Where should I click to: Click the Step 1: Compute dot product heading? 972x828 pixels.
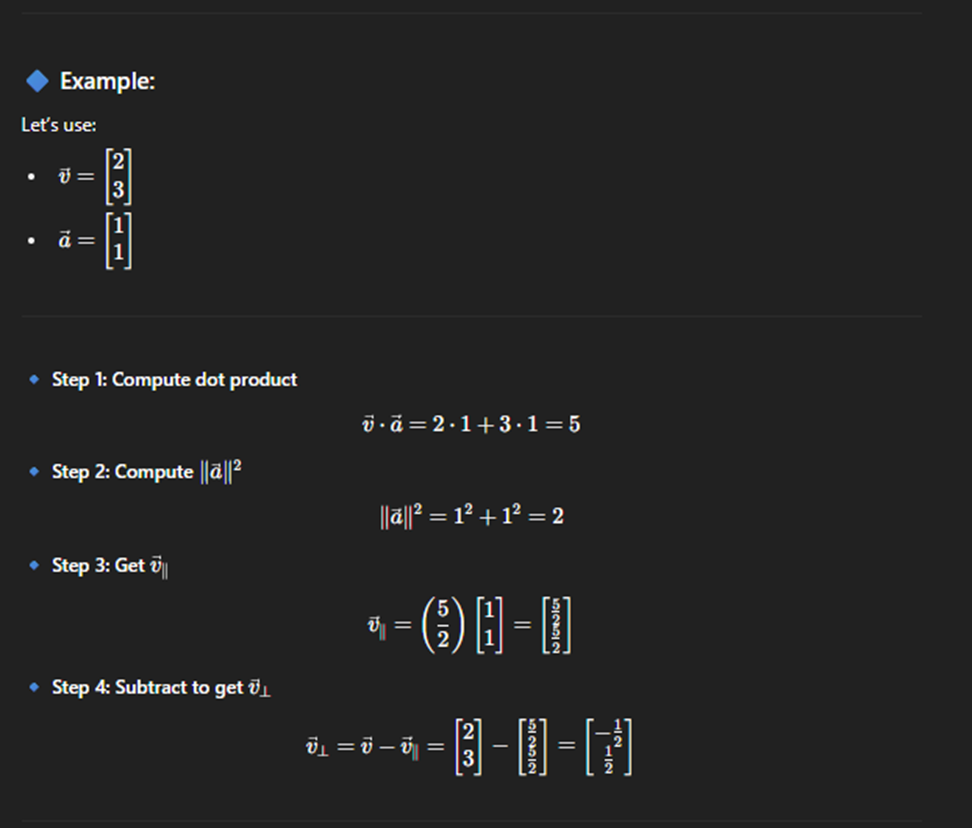(x=174, y=379)
